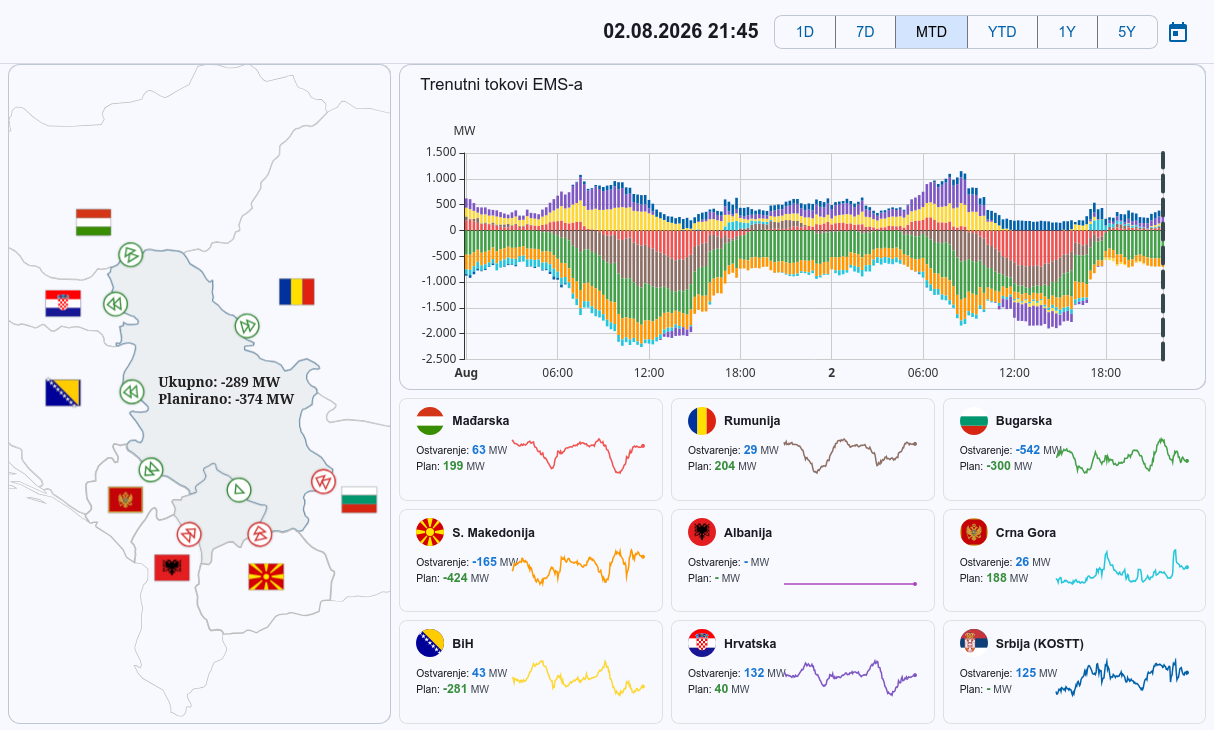Switch to the 1D time range
This screenshot has height=730, width=1214.
point(805,32)
